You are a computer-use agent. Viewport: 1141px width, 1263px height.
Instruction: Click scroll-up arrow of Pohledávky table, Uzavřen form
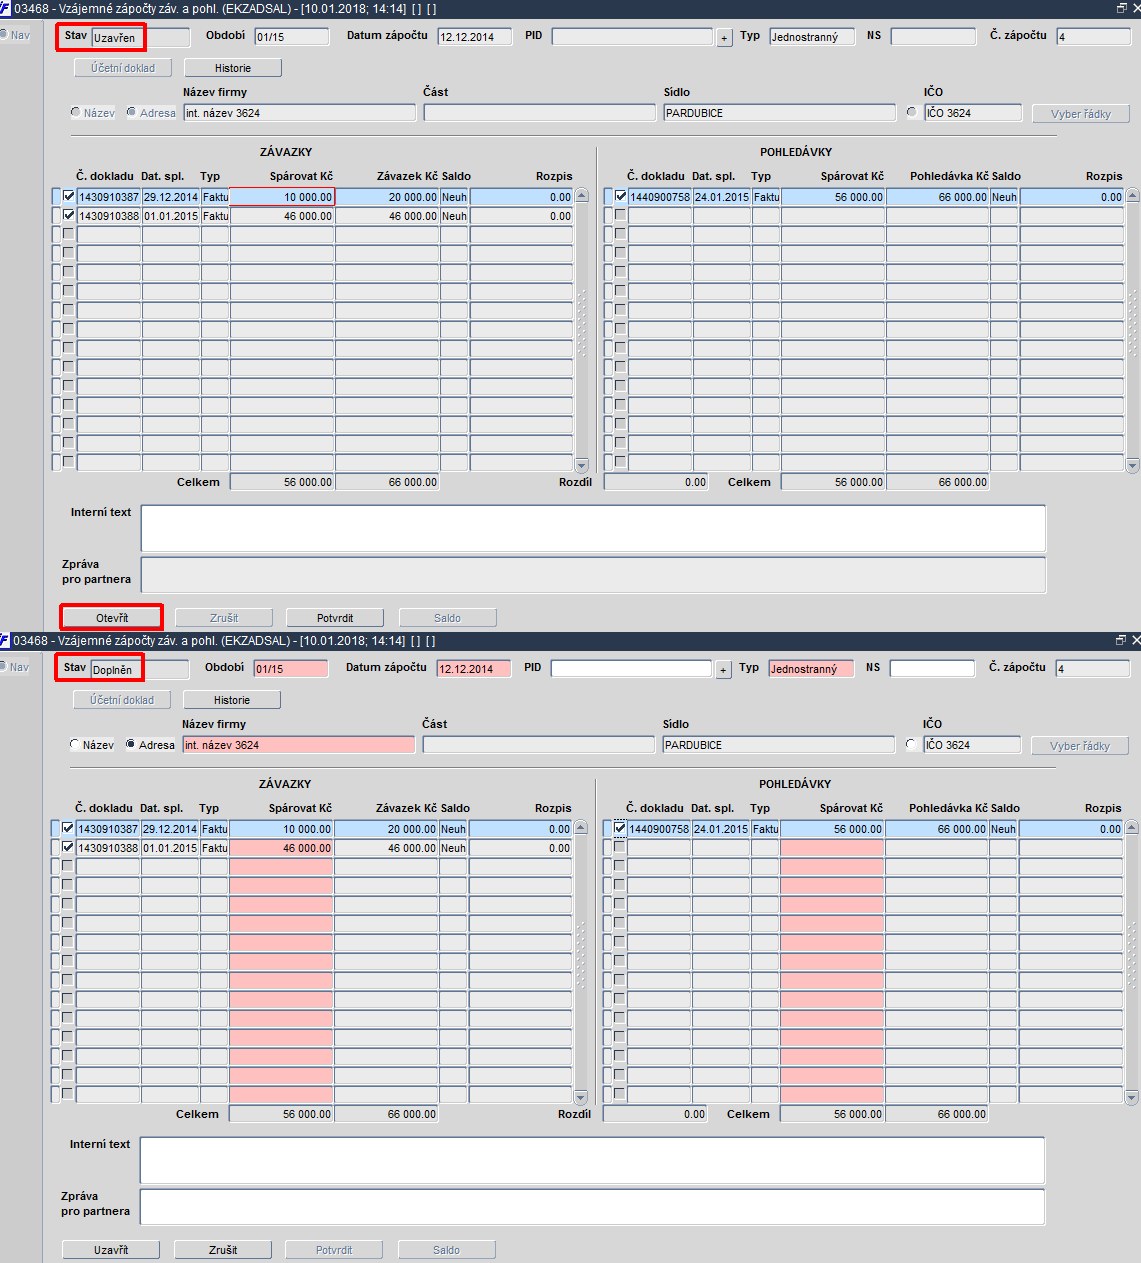[1133, 196]
